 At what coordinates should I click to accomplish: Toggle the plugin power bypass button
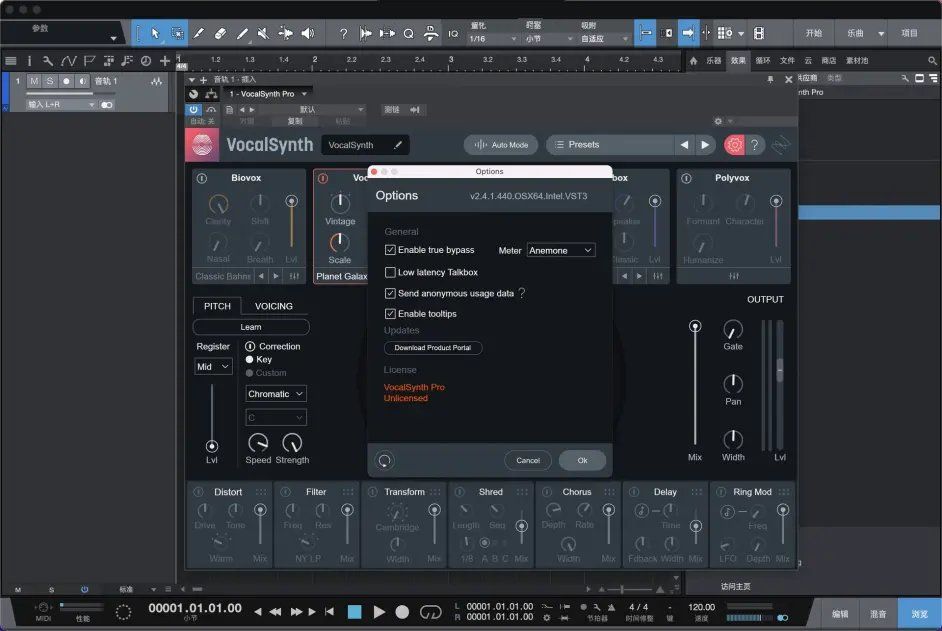click(193, 109)
